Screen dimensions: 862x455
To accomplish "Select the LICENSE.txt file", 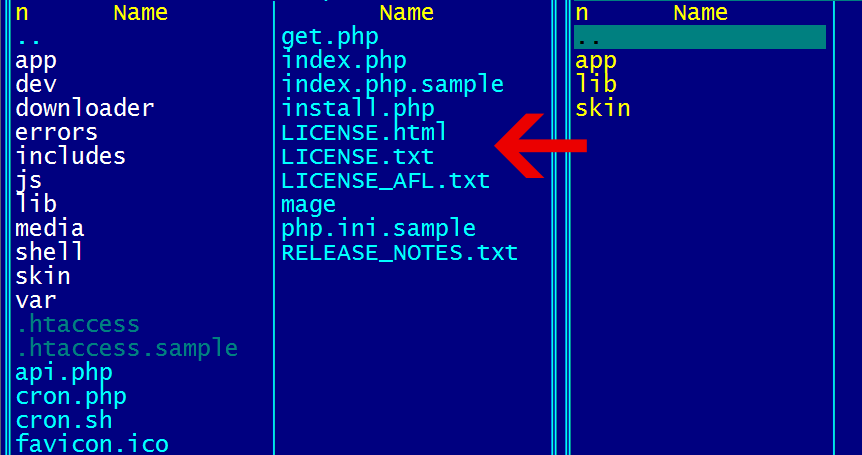I will coord(358,156).
